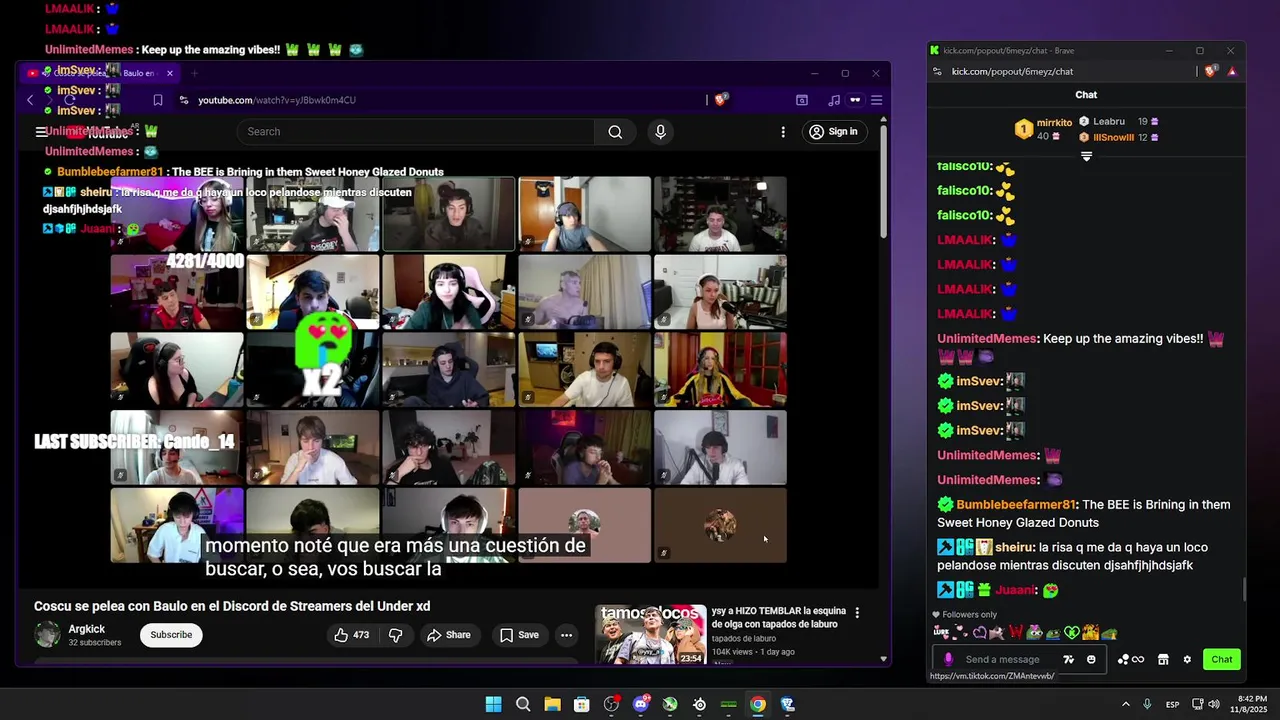Open the Kick gift shop icon
This screenshot has height=720, width=1280.
(1163, 659)
